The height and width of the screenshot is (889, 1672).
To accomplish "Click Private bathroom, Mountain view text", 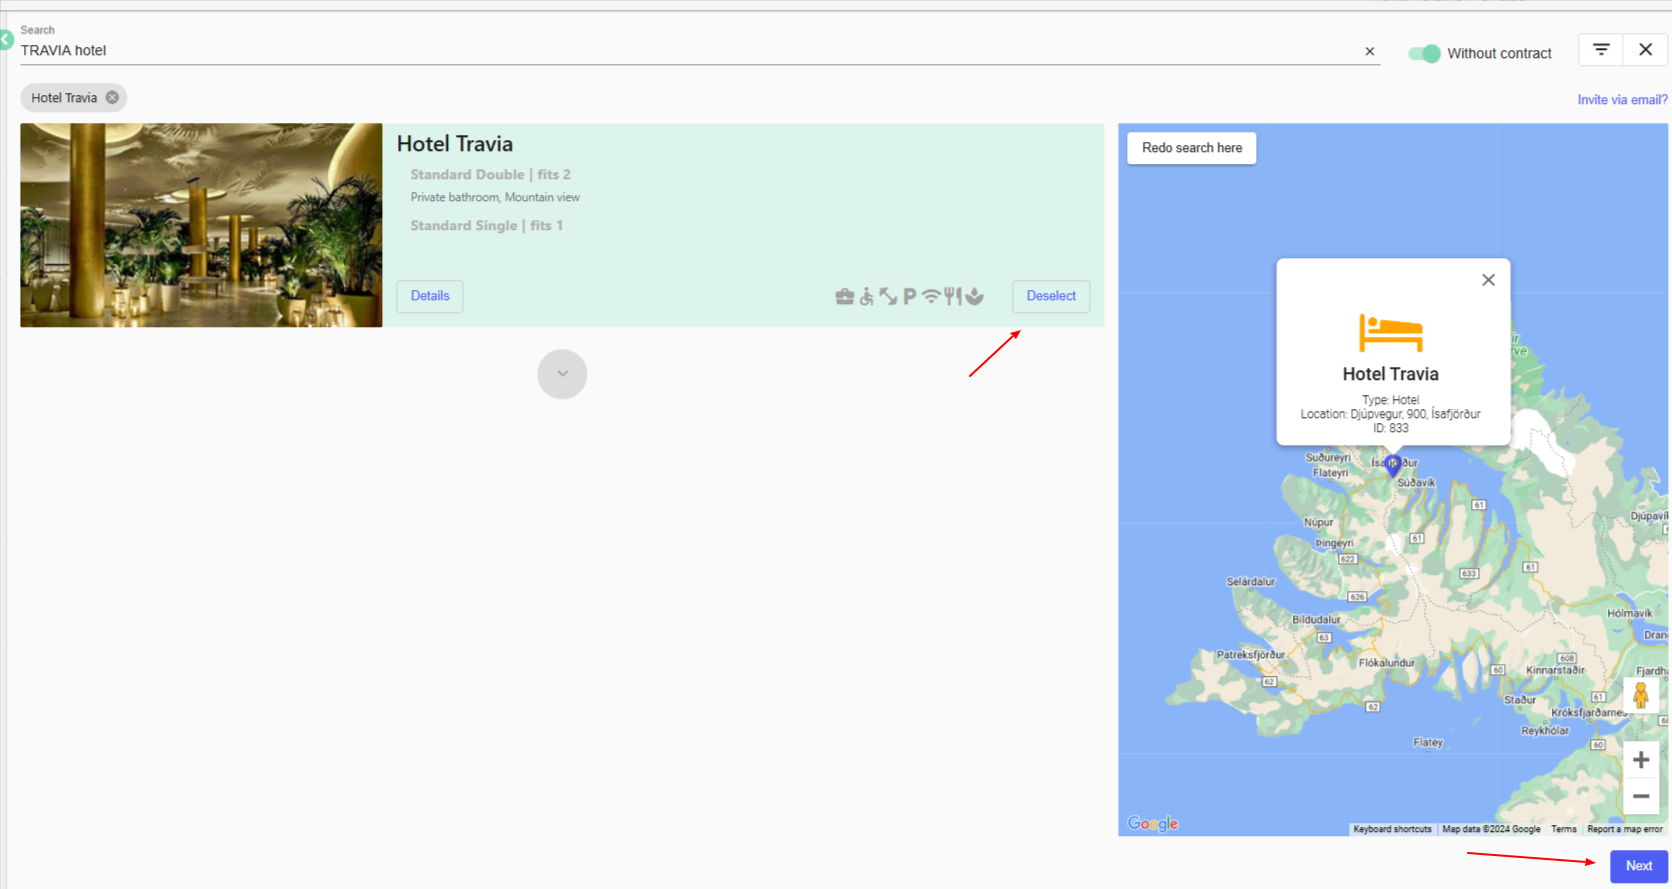I will 495,197.
